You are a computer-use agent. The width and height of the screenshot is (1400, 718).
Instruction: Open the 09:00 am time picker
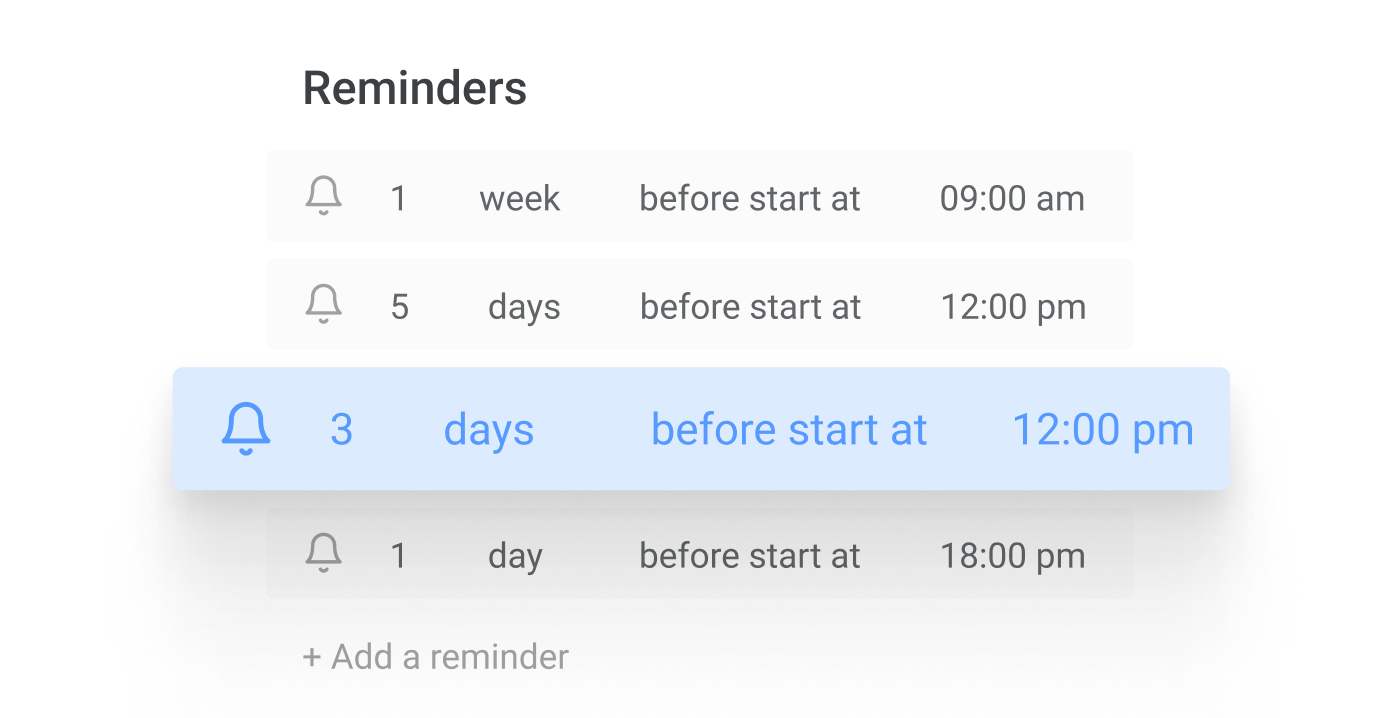click(1013, 197)
